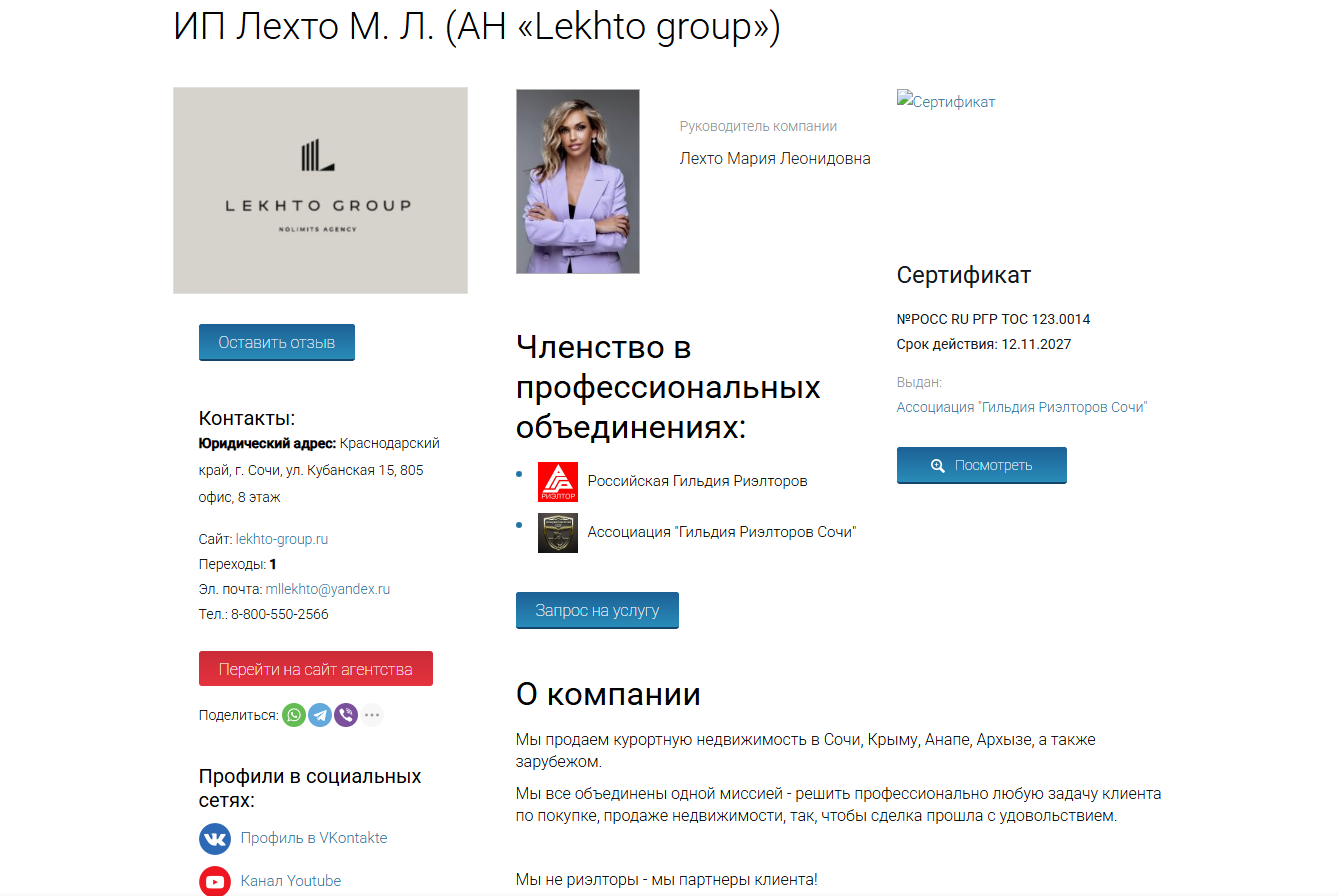Click the YouTube round icon
1338x896 pixels.
coord(215,881)
